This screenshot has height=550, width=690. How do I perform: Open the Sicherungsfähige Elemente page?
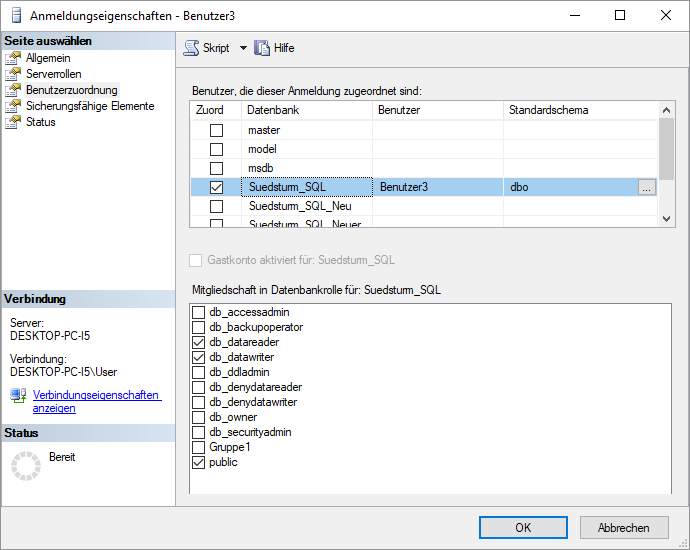pos(90,106)
